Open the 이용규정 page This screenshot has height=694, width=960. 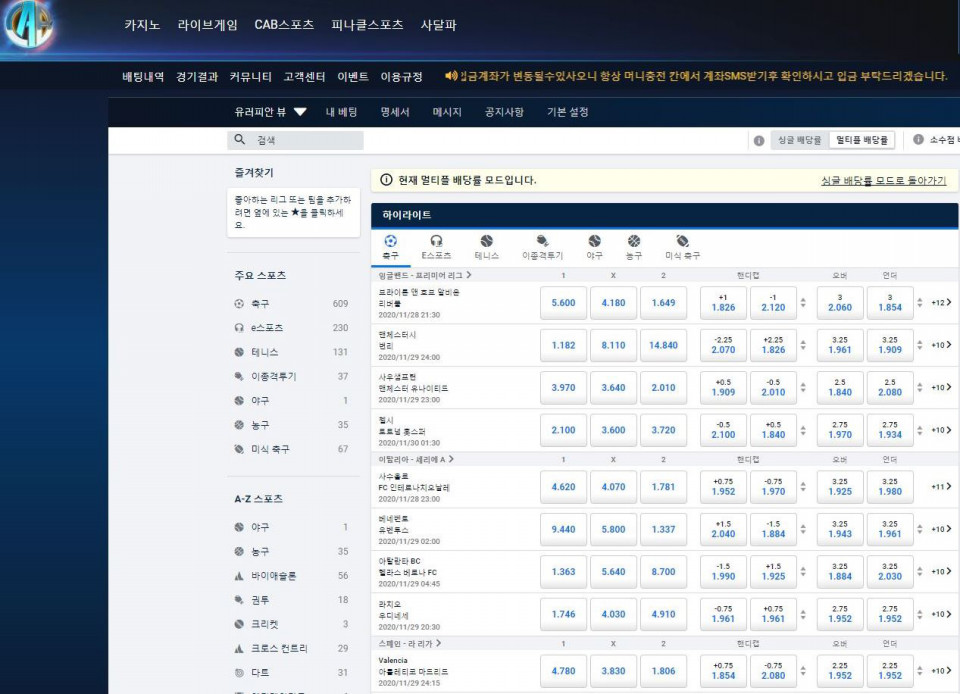click(402, 76)
